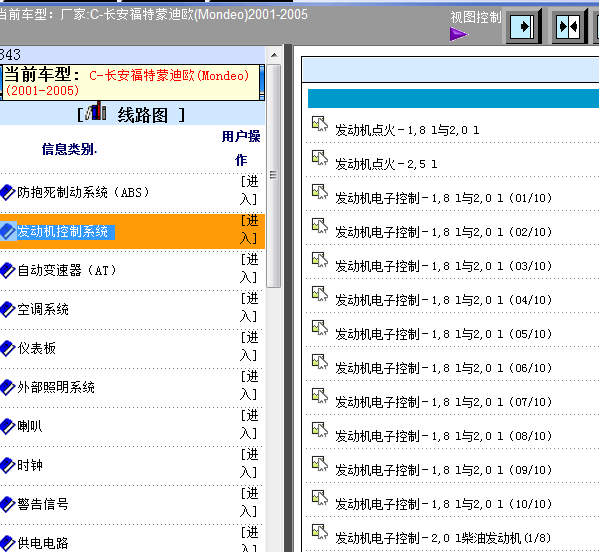This screenshot has height=552, width=599.
Task: Click diagram icon for 发动机电子控制 (03/10)
Action: (320, 260)
